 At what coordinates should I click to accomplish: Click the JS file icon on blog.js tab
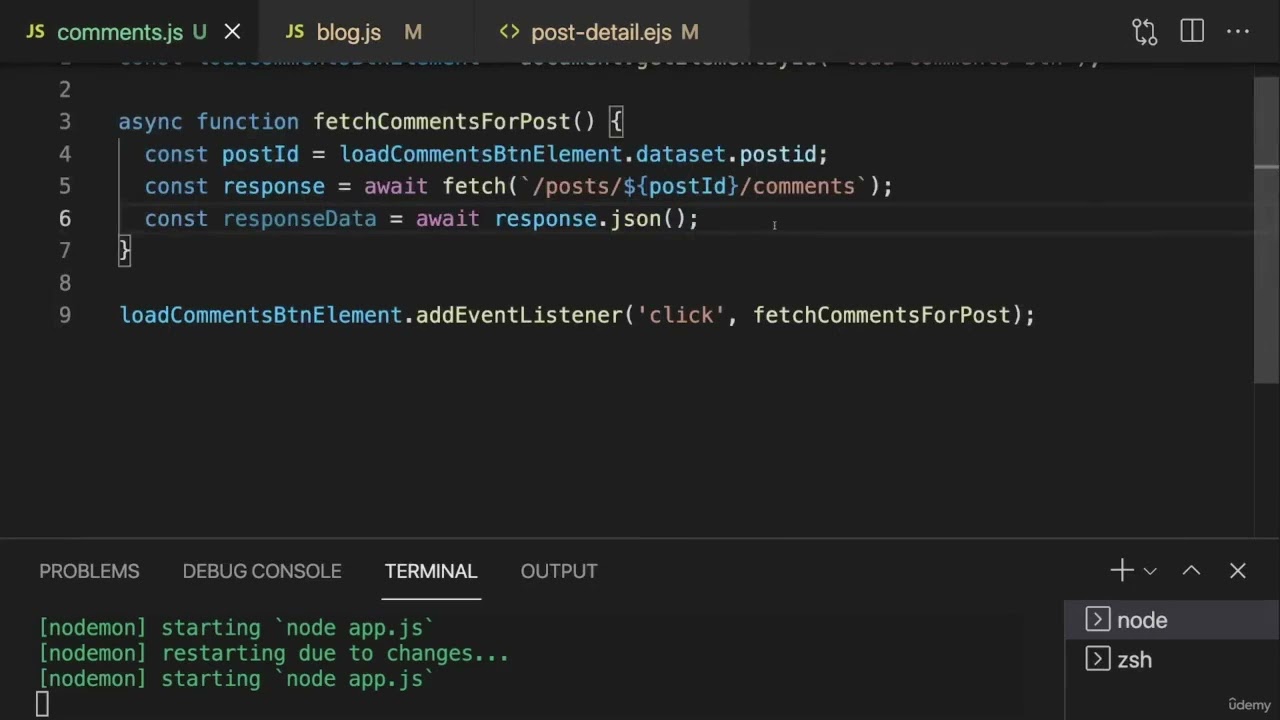294,32
